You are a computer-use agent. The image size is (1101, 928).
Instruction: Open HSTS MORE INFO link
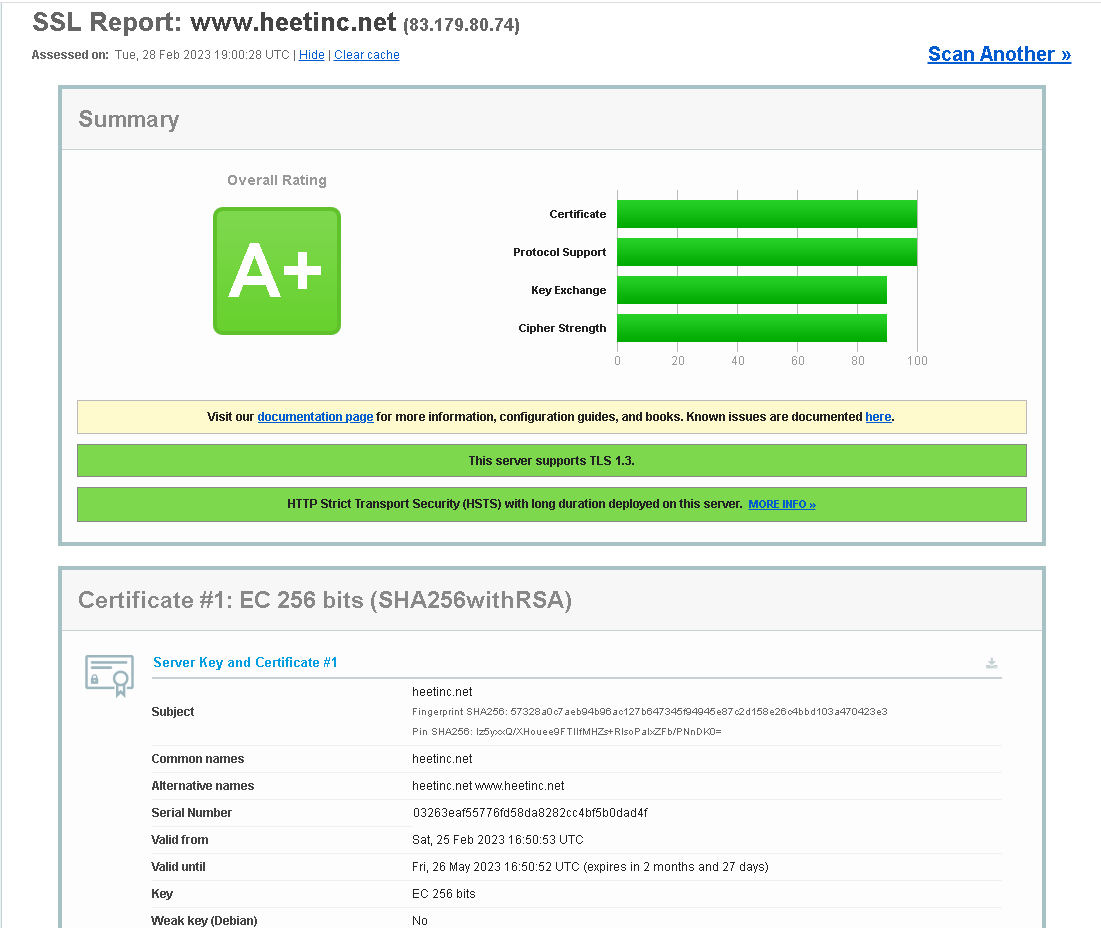pyautogui.click(x=782, y=504)
